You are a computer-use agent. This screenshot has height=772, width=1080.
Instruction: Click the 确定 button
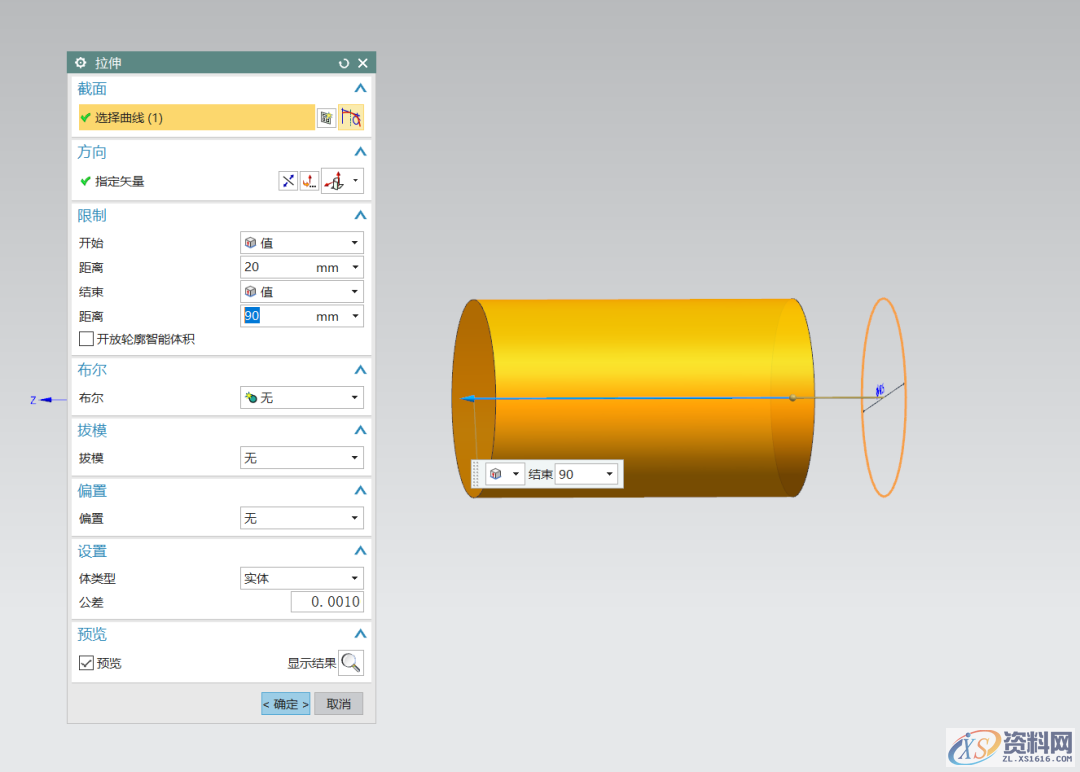[286, 704]
